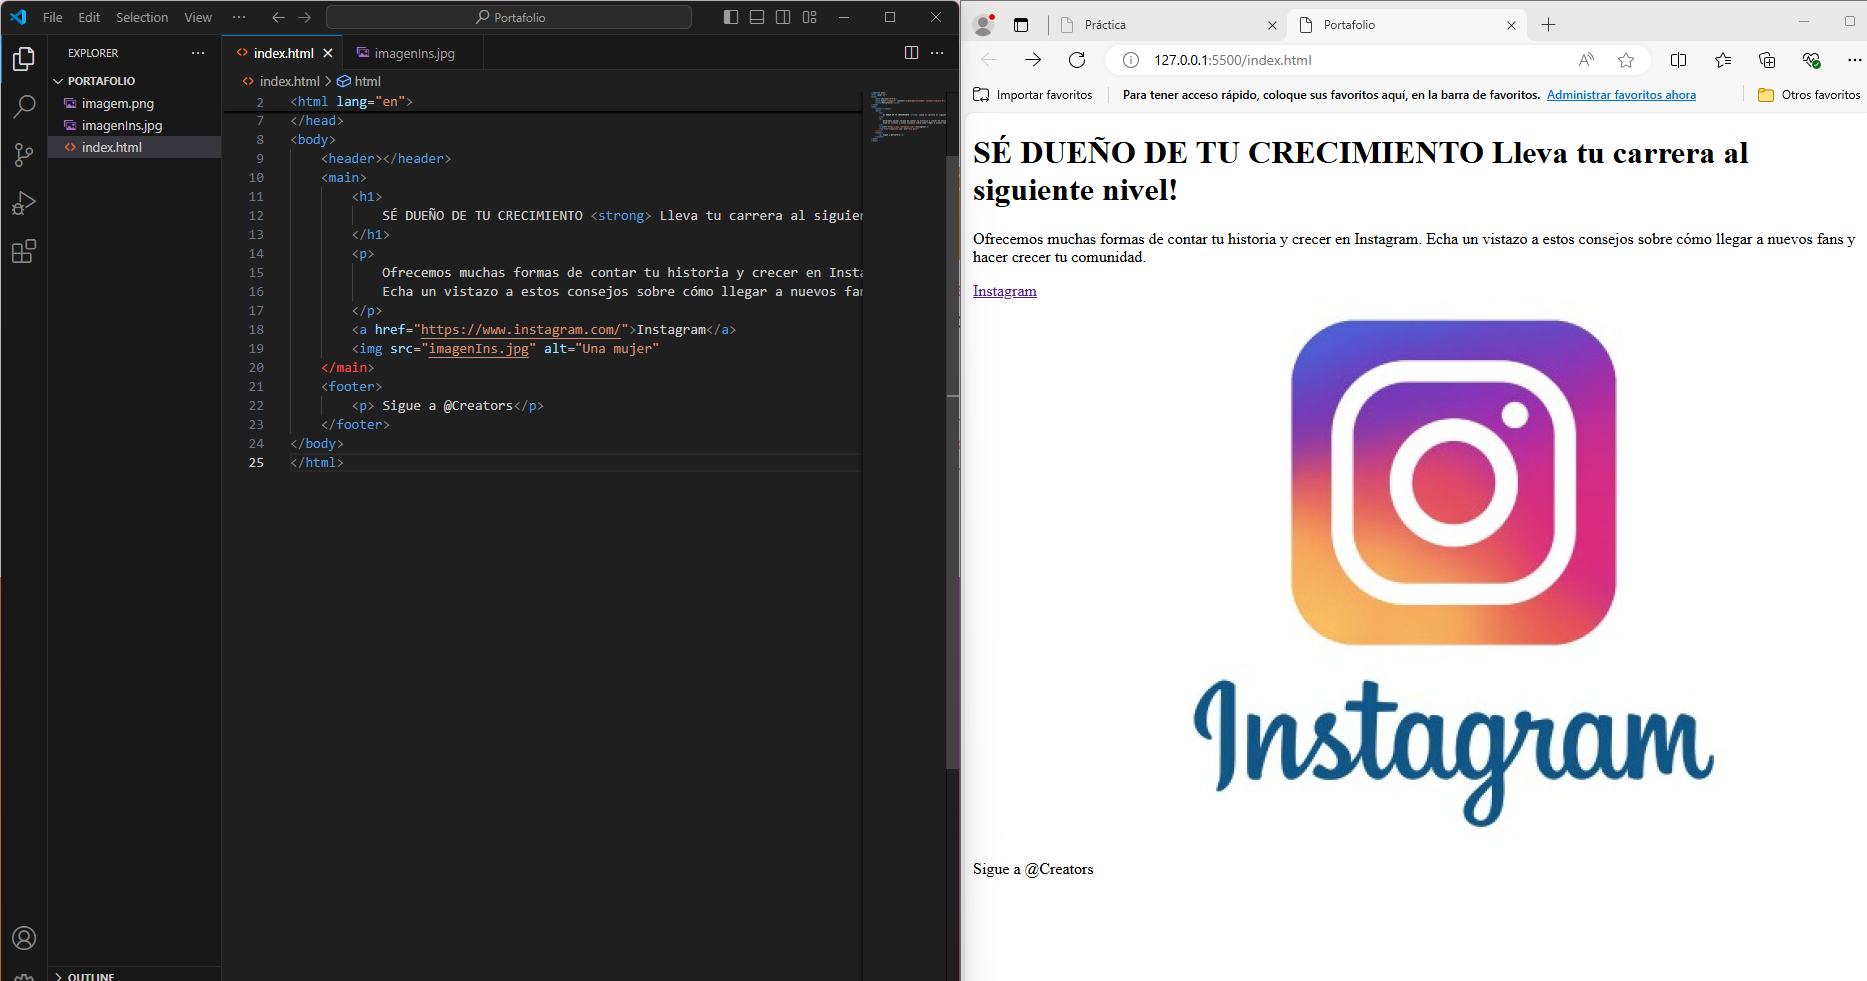The image size is (1867, 981).
Task: Click the Instagram hyperlink on the page
Action: click(x=1005, y=291)
